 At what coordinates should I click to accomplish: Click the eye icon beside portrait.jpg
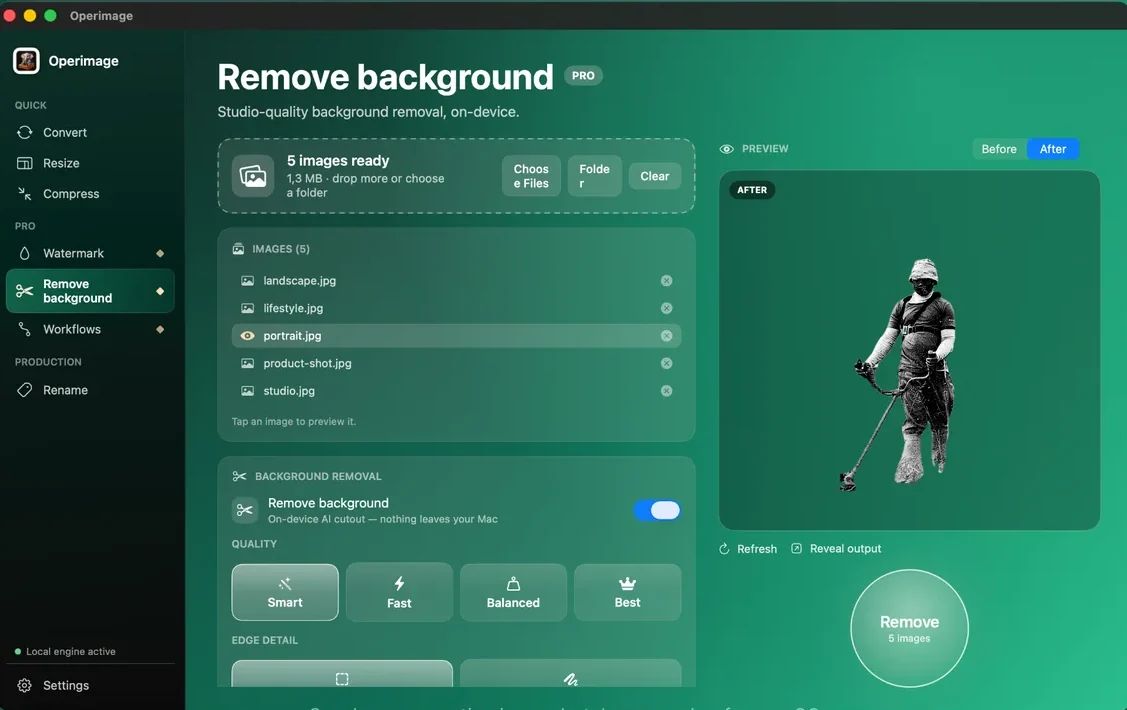[247, 336]
